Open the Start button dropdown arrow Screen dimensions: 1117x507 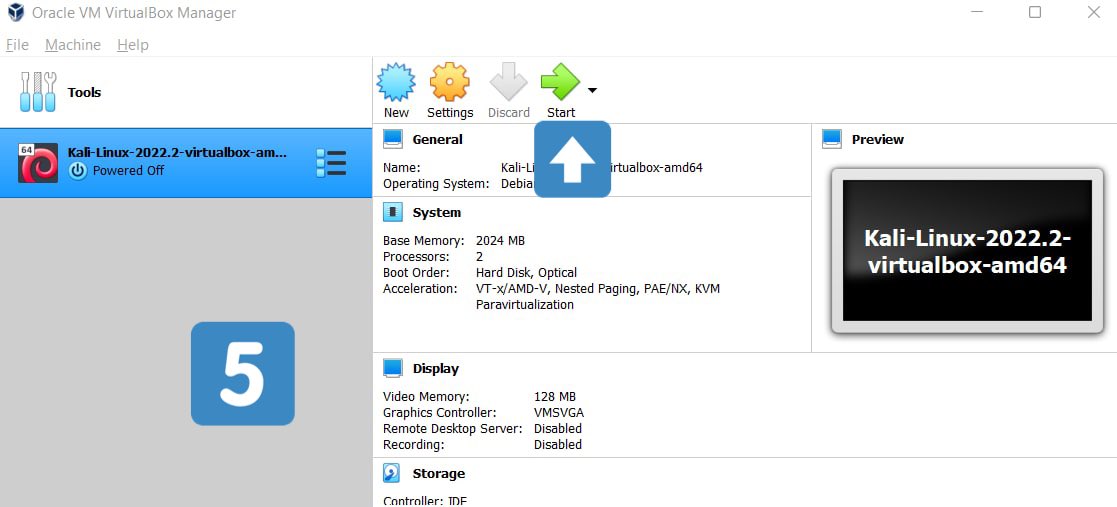592,90
